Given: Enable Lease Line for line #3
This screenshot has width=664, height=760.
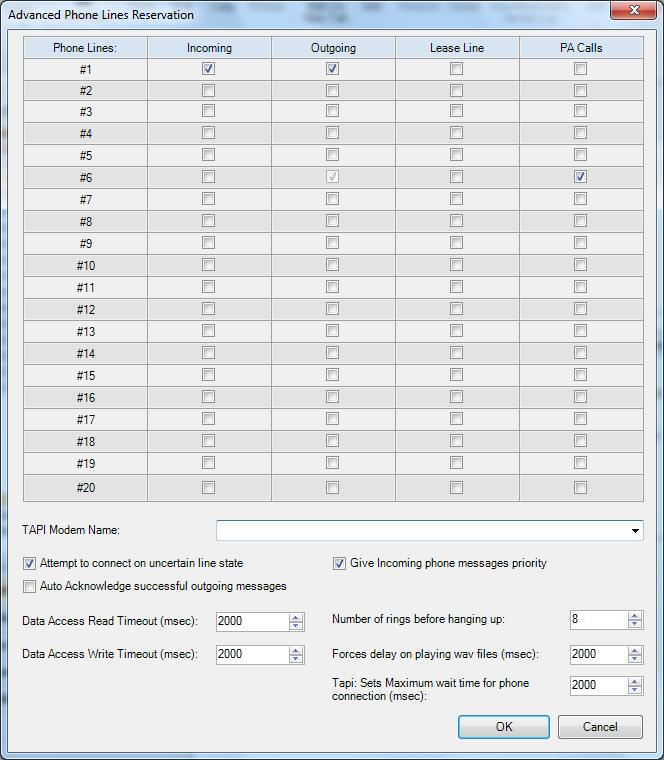Looking at the screenshot, I should coord(456,112).
